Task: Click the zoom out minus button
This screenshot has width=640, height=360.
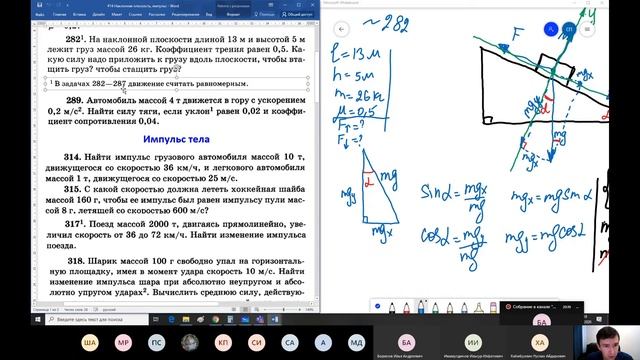Action: [x=265, y=309]
